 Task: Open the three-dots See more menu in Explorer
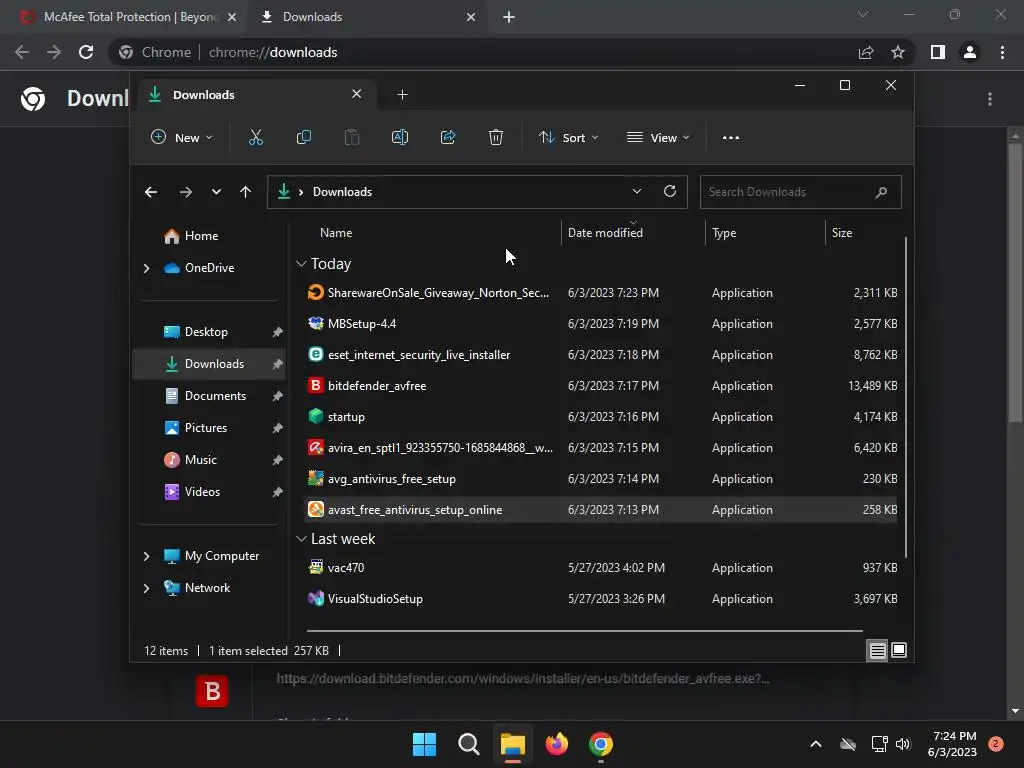point(731,138)
